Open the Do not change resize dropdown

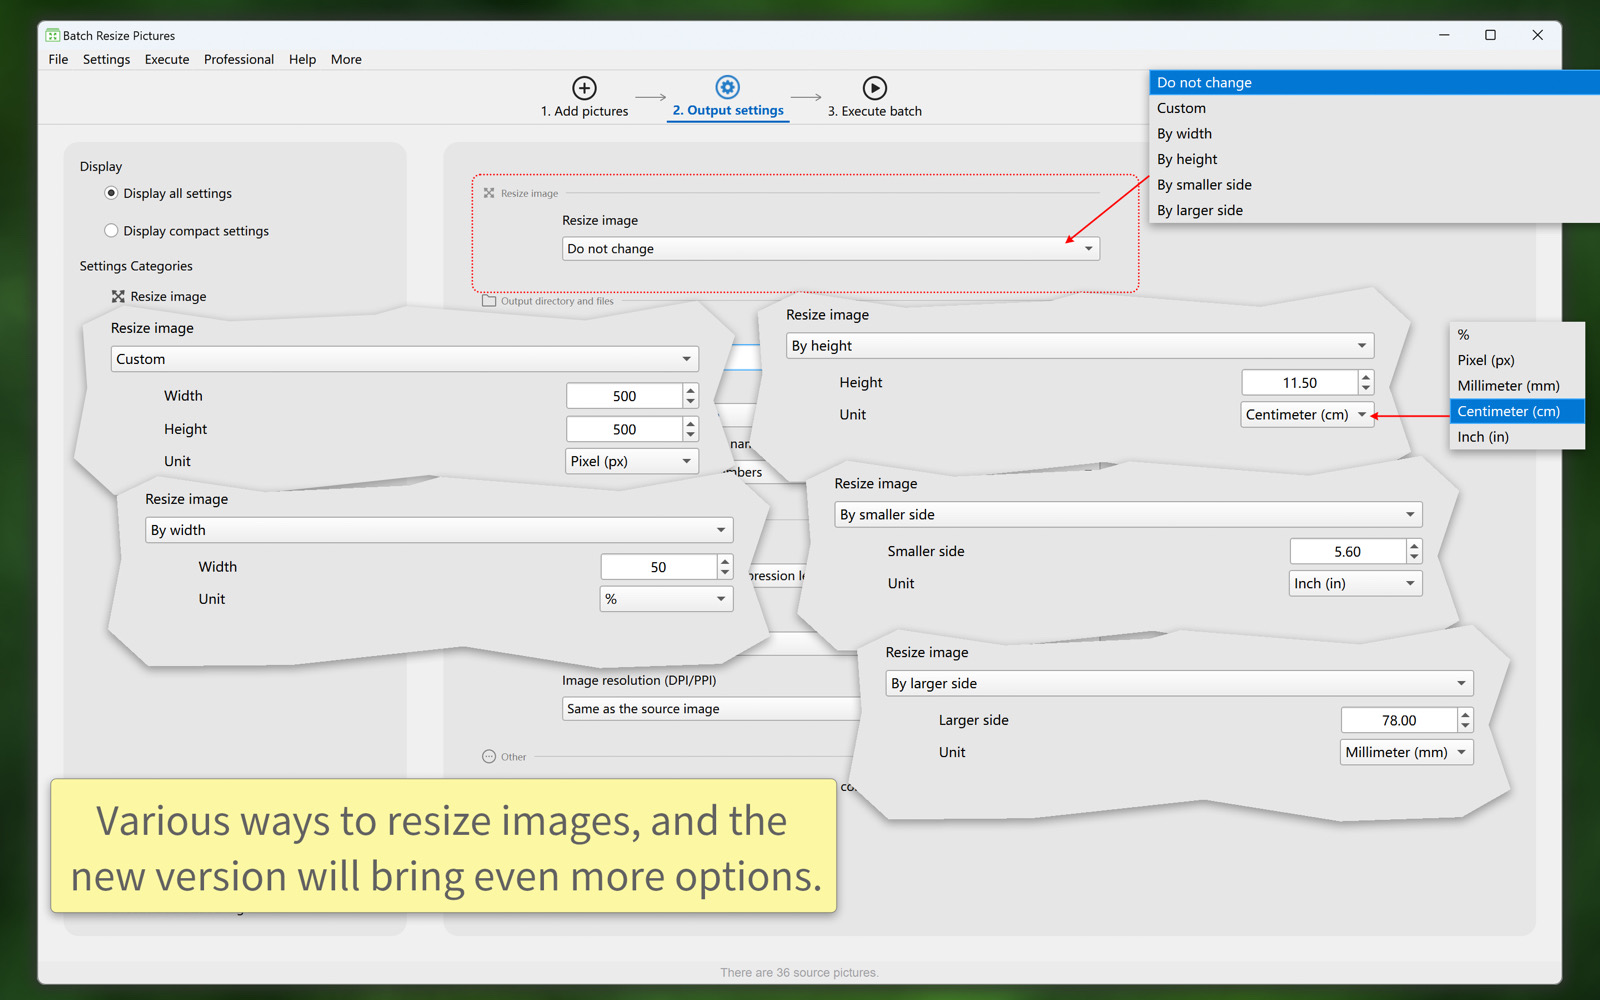tap(831, 248)
